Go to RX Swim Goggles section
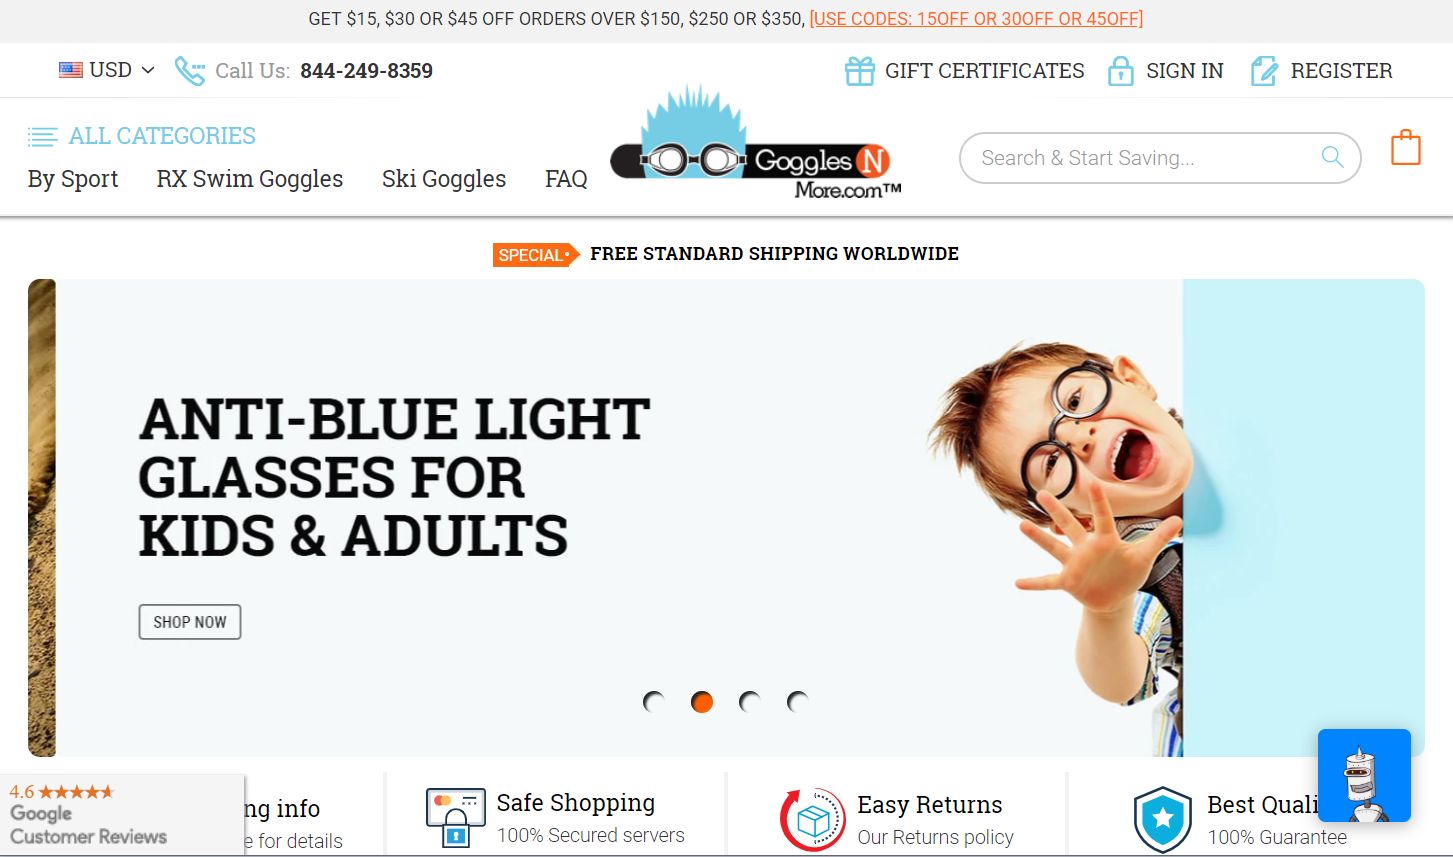 tap(250, 179)
